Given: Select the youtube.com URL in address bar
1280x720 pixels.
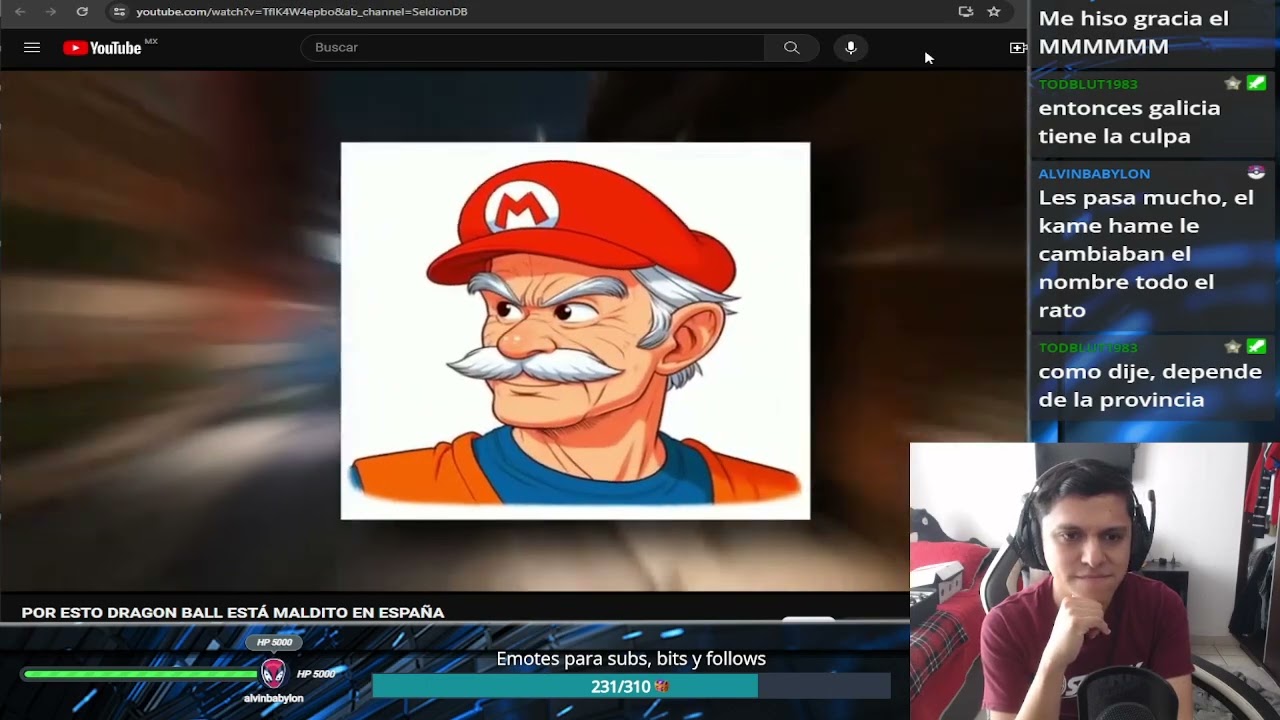Looking at the screenshot, I should 302,12.
